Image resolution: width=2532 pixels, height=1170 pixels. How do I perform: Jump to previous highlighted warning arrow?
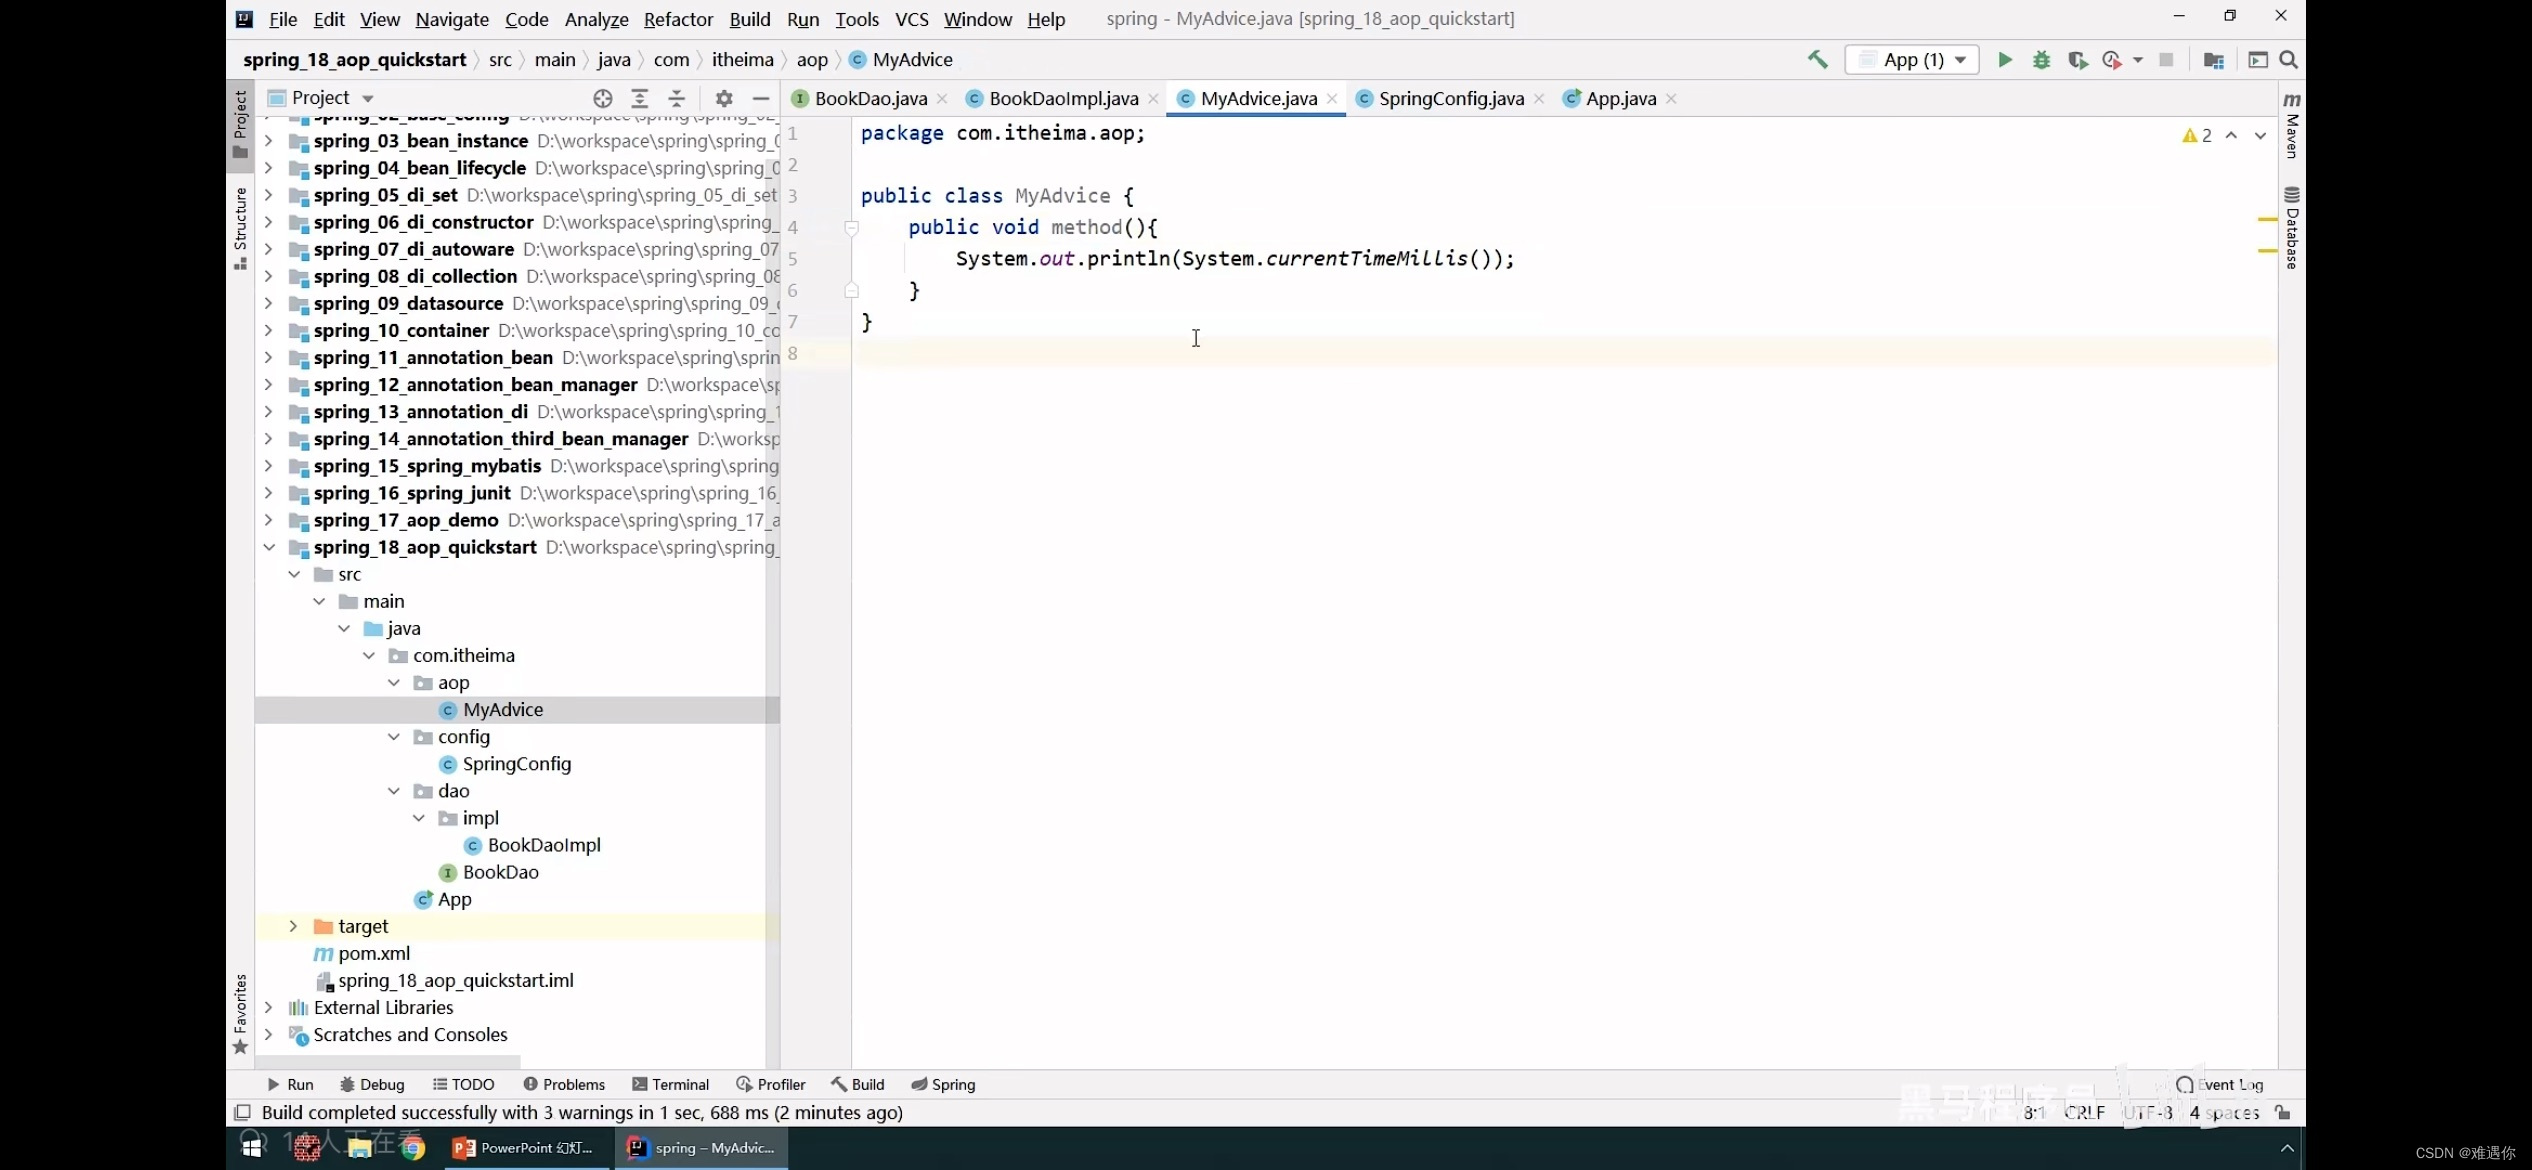pos(2231,135)
